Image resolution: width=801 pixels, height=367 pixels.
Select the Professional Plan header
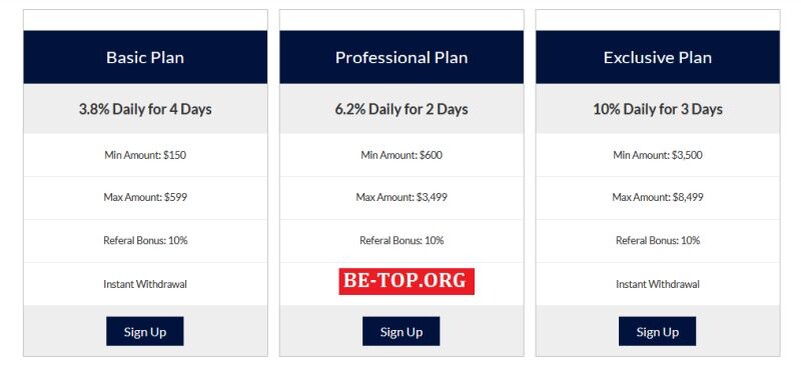402,57
